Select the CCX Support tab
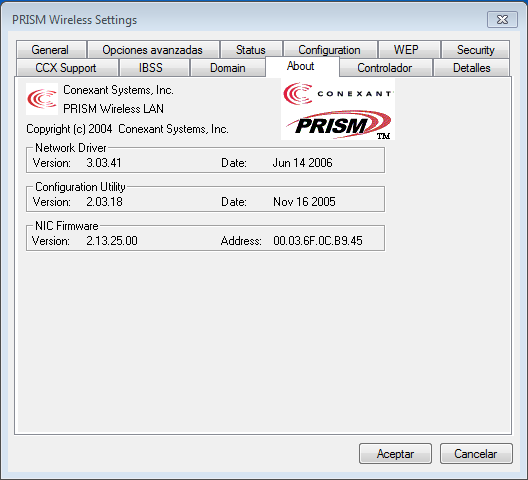Screen dimensions: 528x480 [67, 68]
